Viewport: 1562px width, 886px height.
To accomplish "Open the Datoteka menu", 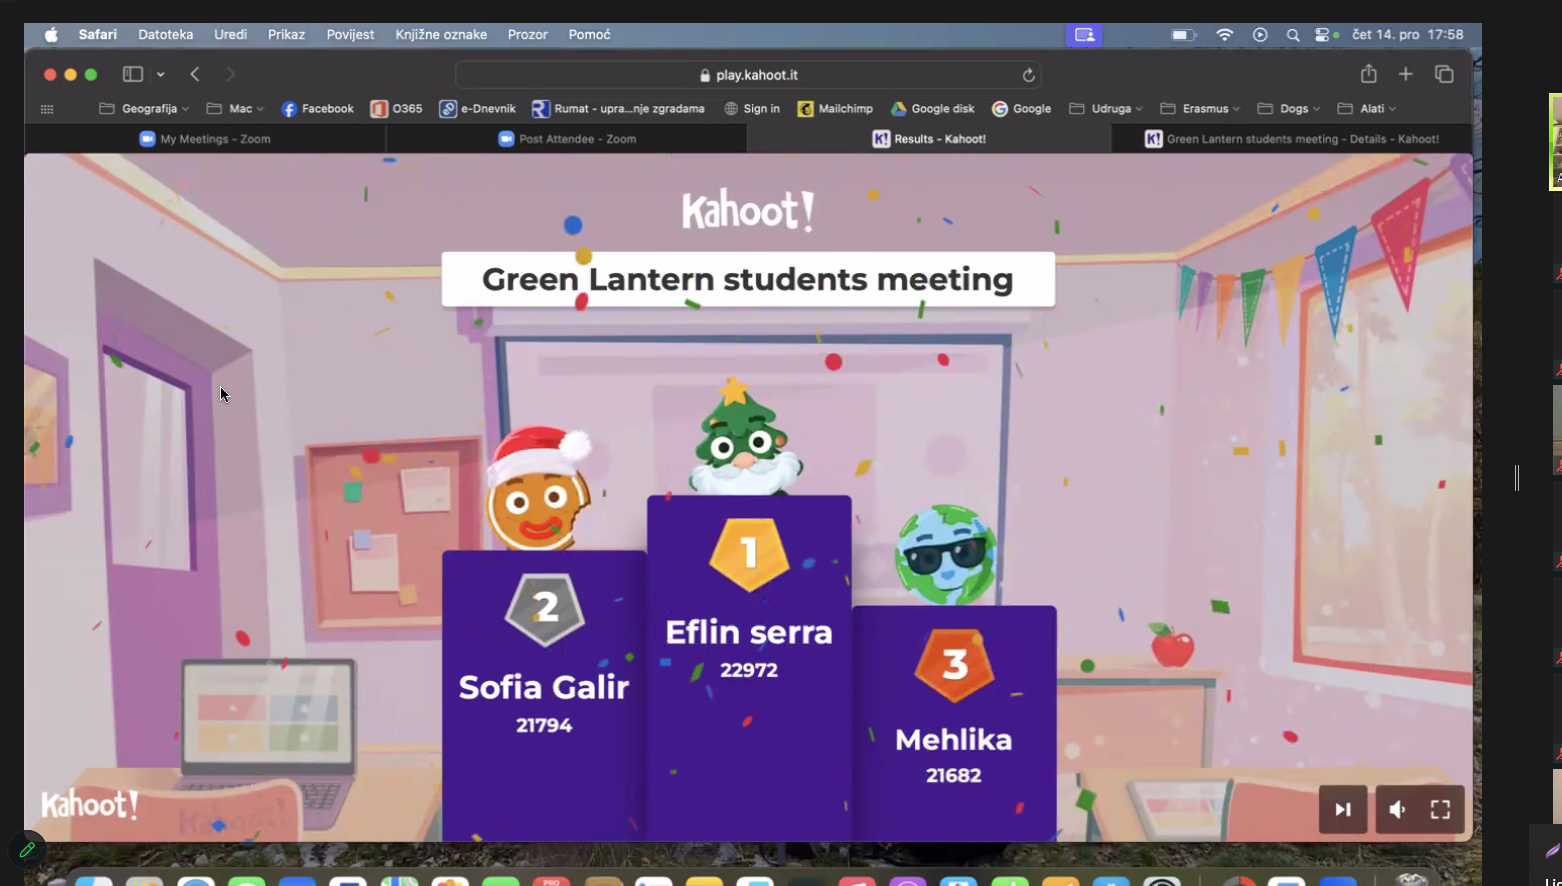I will [166, 35].
